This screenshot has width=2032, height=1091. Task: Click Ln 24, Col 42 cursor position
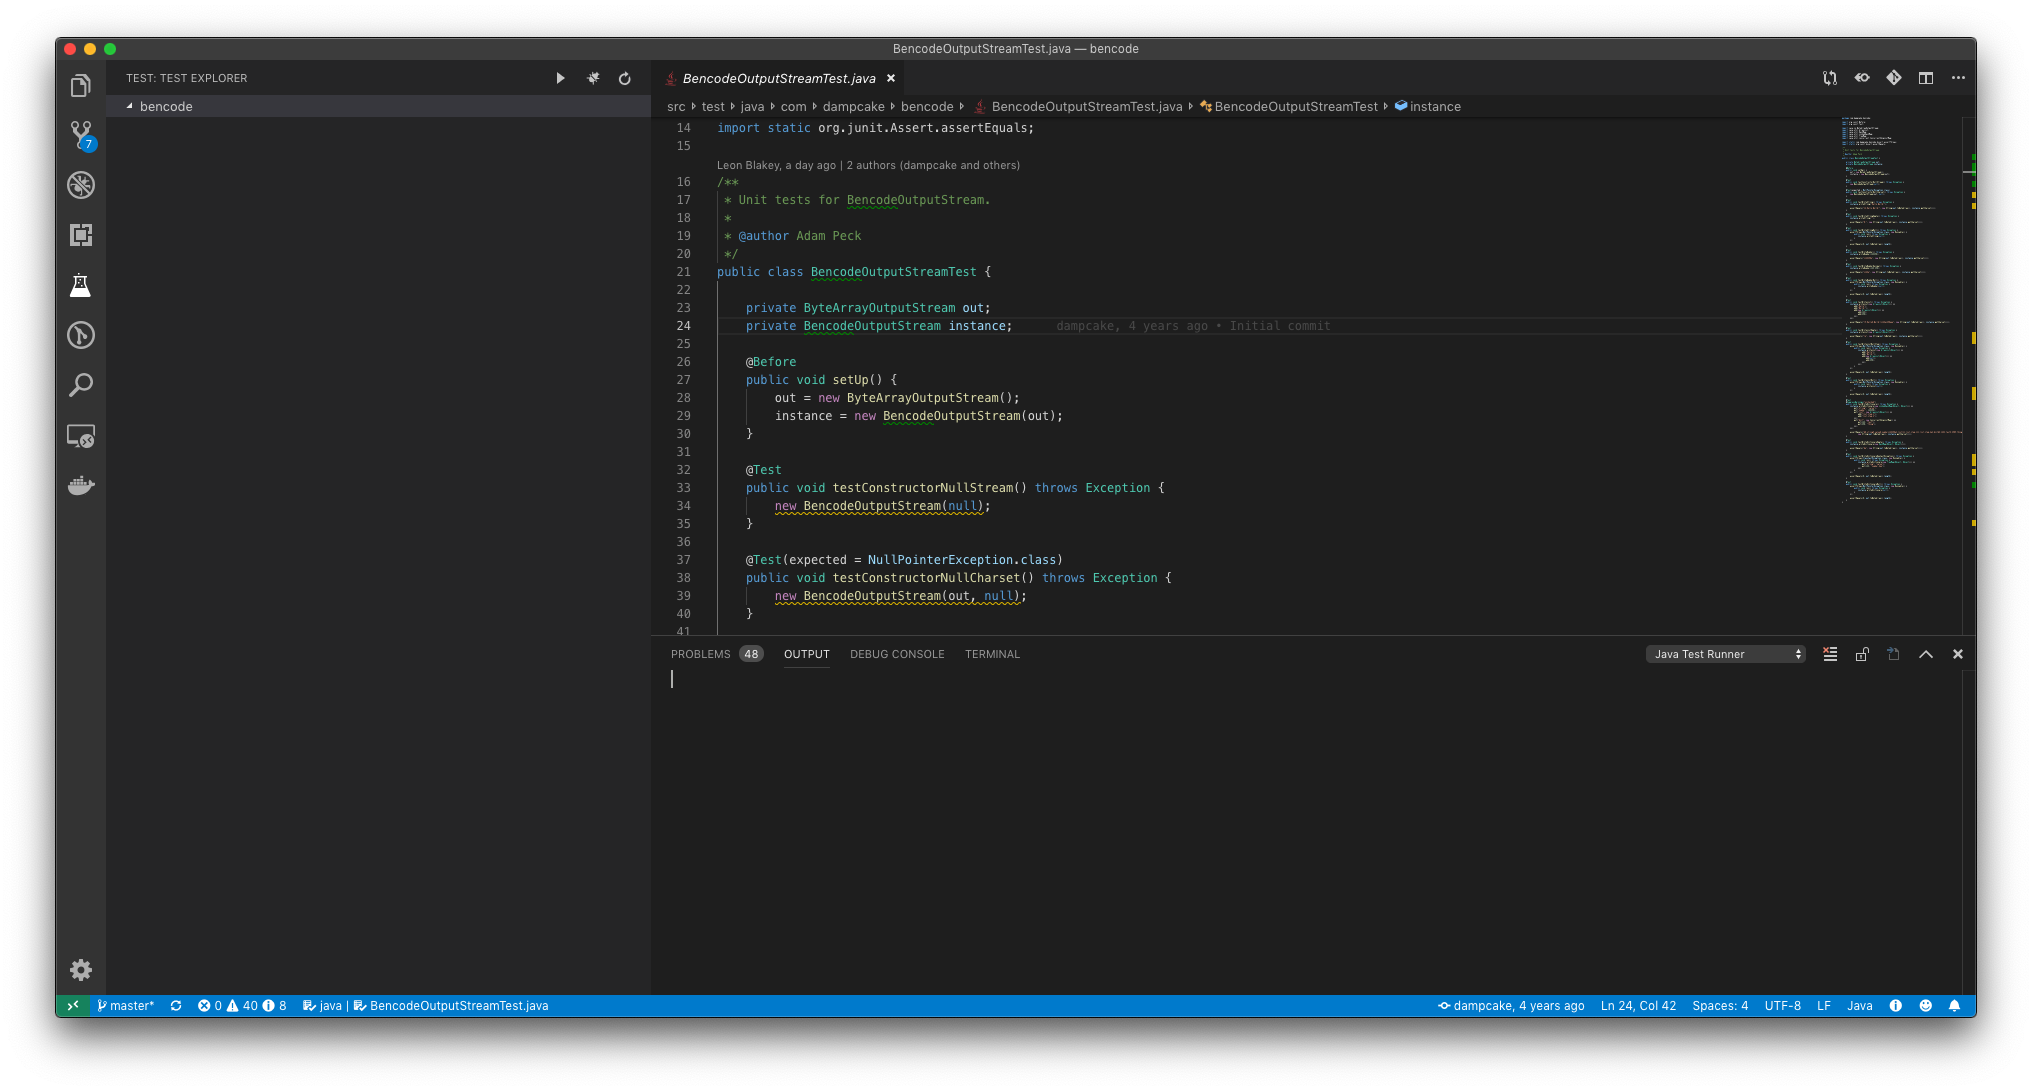coord(1638,1006)
